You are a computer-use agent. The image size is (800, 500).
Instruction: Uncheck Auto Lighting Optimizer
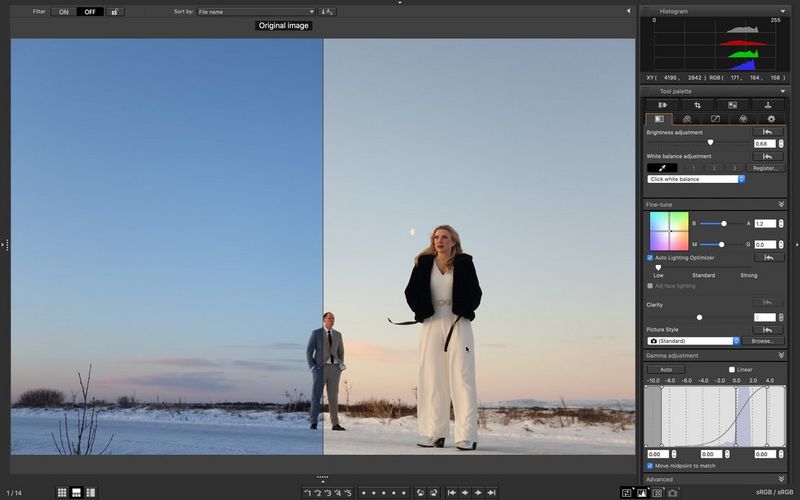pyautogui.click(x=650, y=258)
